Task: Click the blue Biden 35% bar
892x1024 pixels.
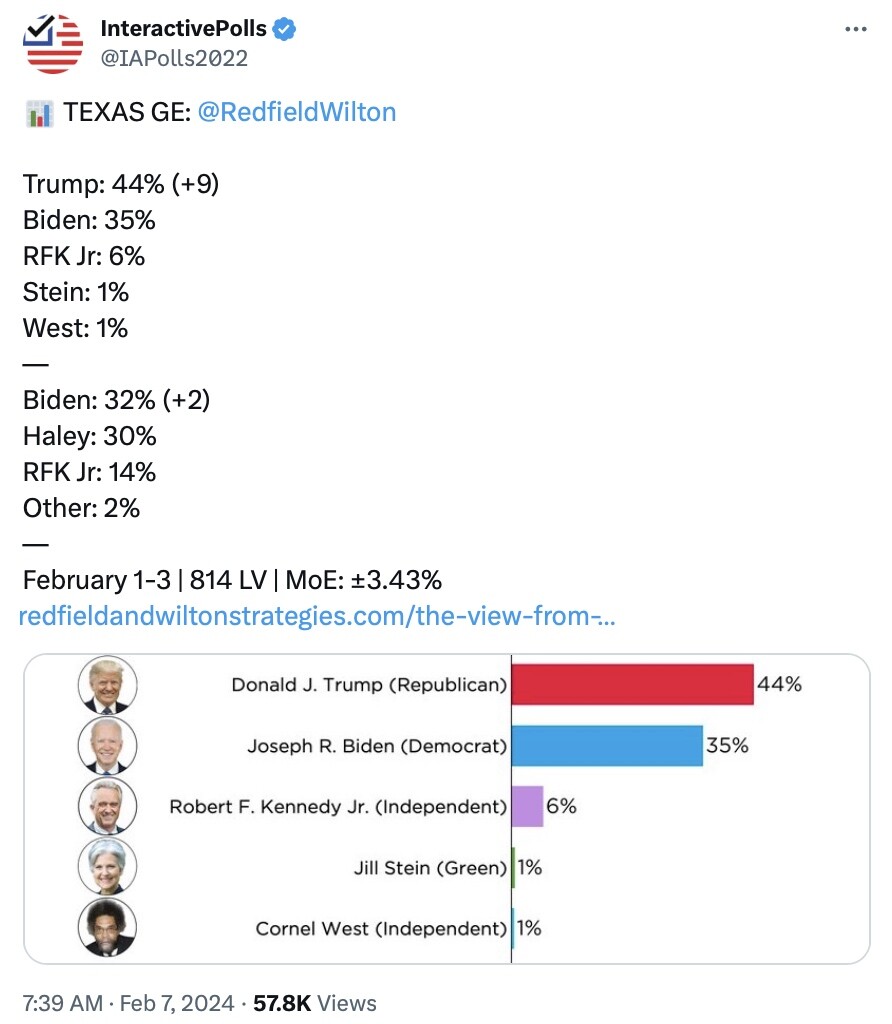Action: [x=607, y=746]
